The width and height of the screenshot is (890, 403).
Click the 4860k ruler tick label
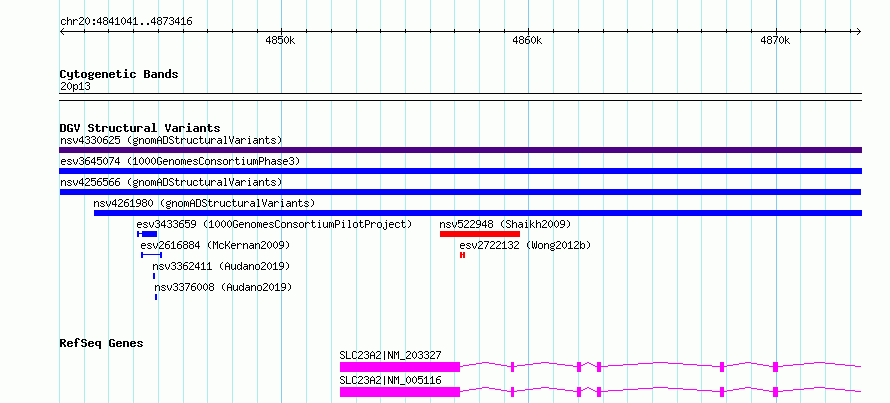coord(527,41)
